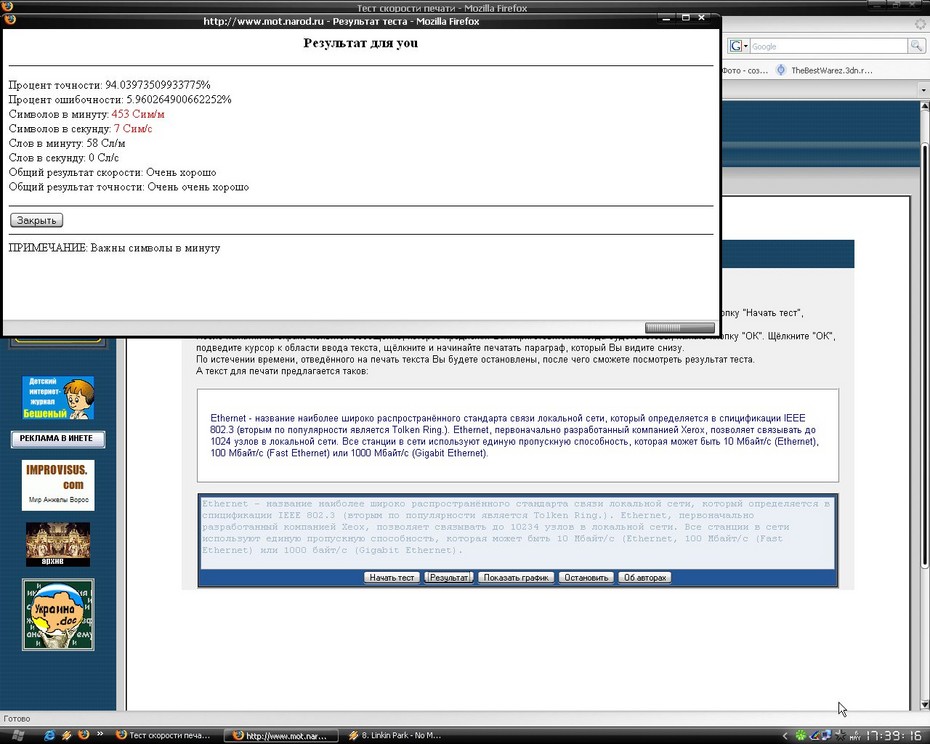
Task: Launch Internet Explorer from quick launch
Action: (x=50, y=735)
